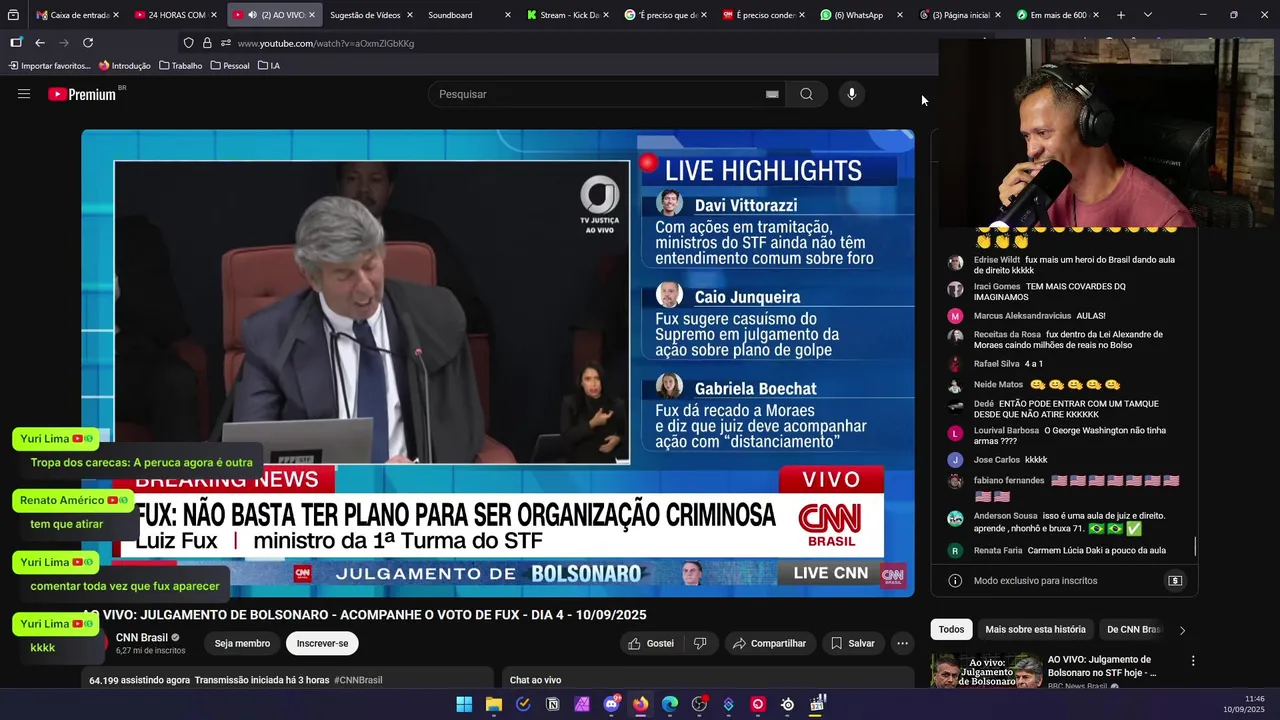The image size is (1280, 720).
Task: Open BBC News AO VIVO video thumbnail
Action: [x=986, y=670]
